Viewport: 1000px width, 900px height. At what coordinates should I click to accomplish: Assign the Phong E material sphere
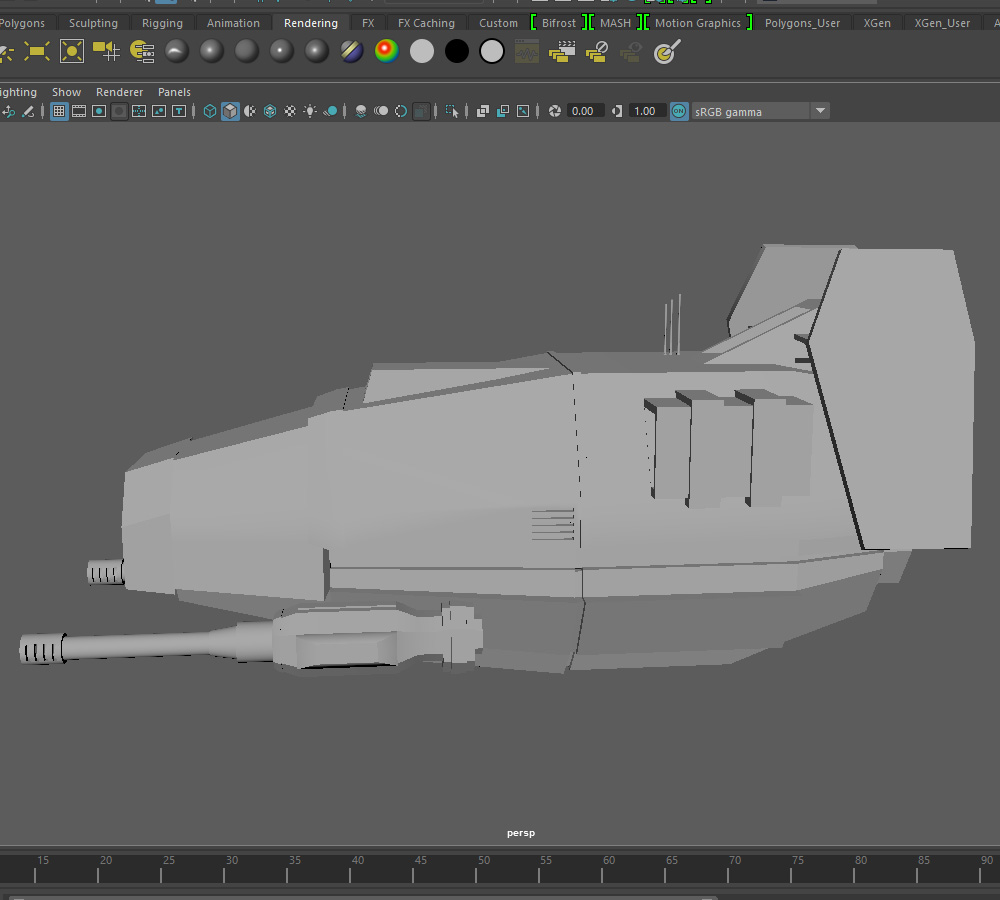pos(316,51)
